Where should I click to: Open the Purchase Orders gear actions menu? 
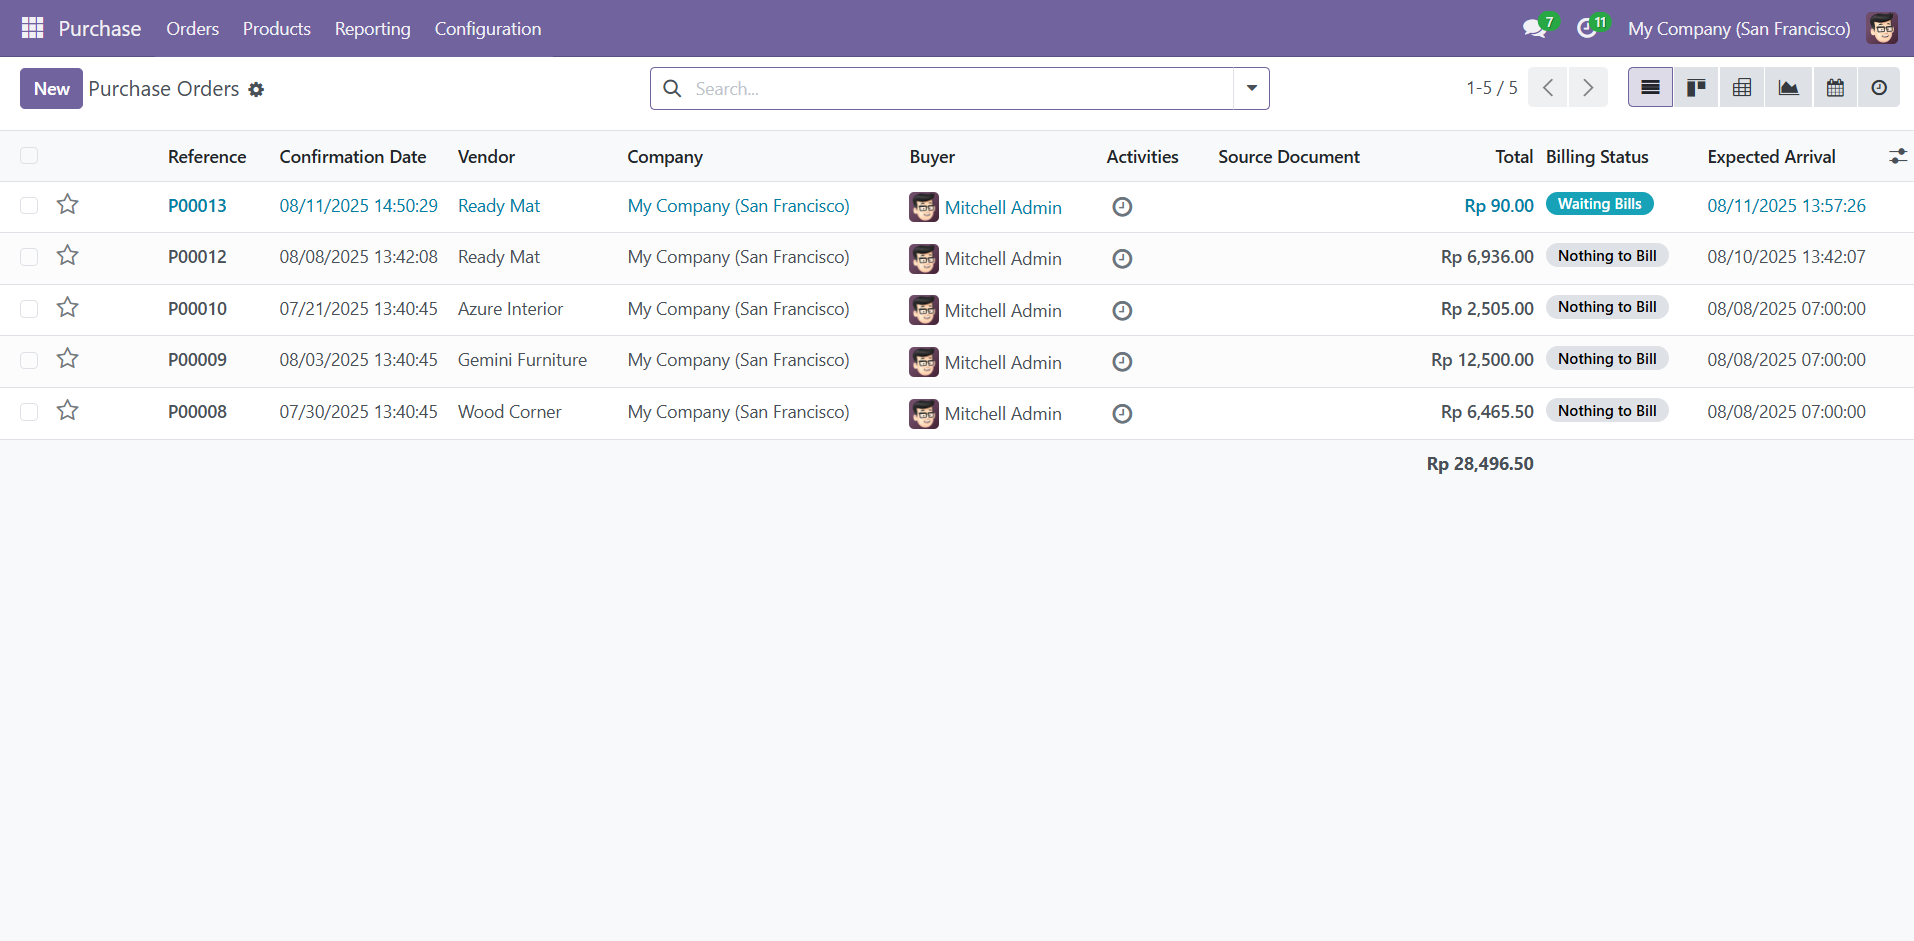coord(256,90)
